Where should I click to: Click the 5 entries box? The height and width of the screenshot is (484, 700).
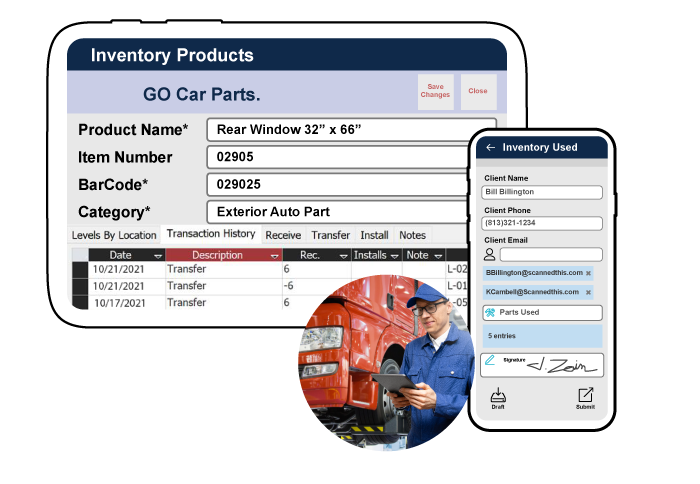[542, 336]
